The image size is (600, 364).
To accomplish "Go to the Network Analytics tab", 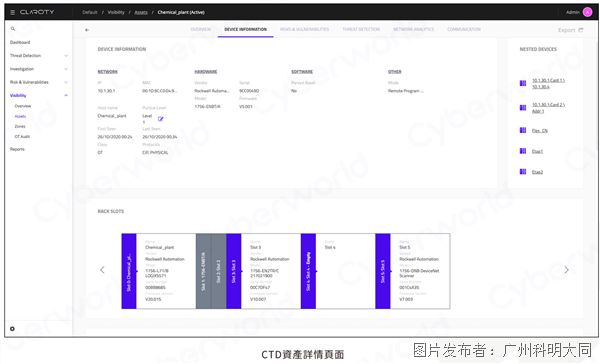I will click(x=413, y=29).
